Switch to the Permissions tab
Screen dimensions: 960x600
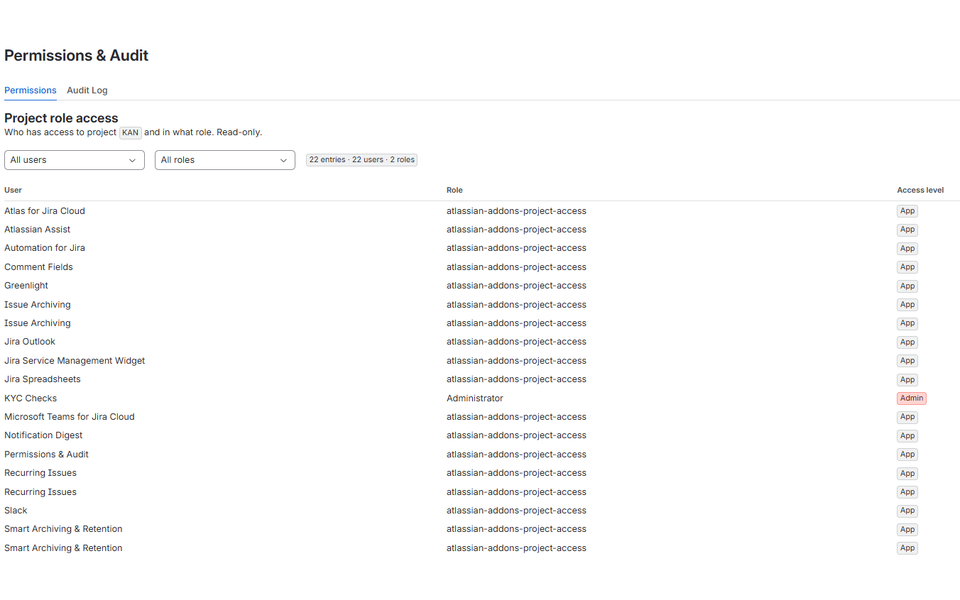(30, 90)
